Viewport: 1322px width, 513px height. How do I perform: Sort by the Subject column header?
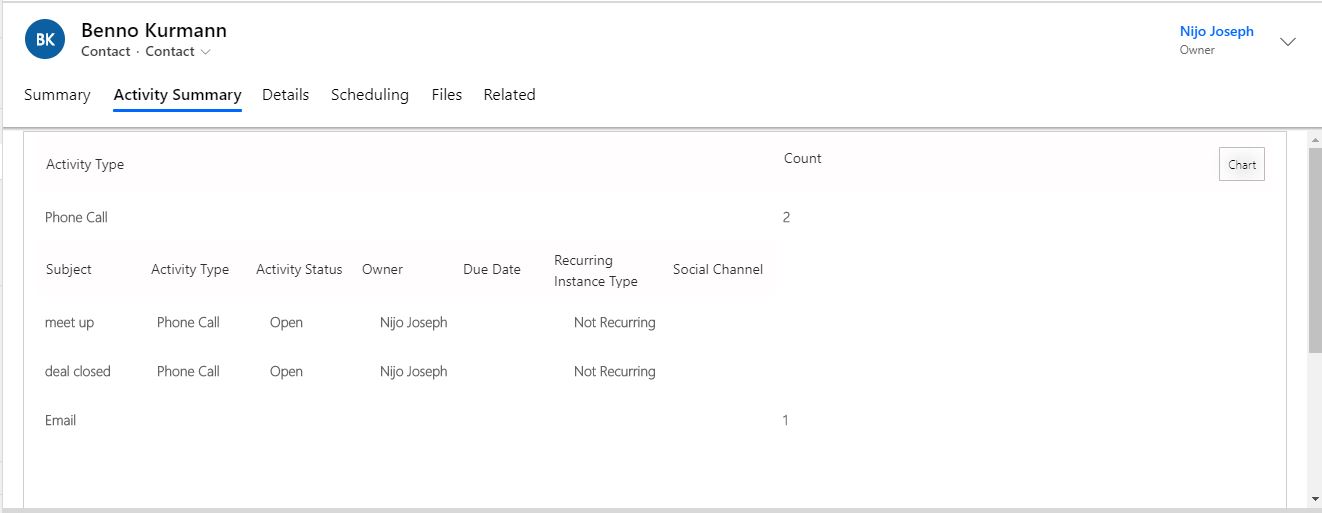tap(68, 269)
